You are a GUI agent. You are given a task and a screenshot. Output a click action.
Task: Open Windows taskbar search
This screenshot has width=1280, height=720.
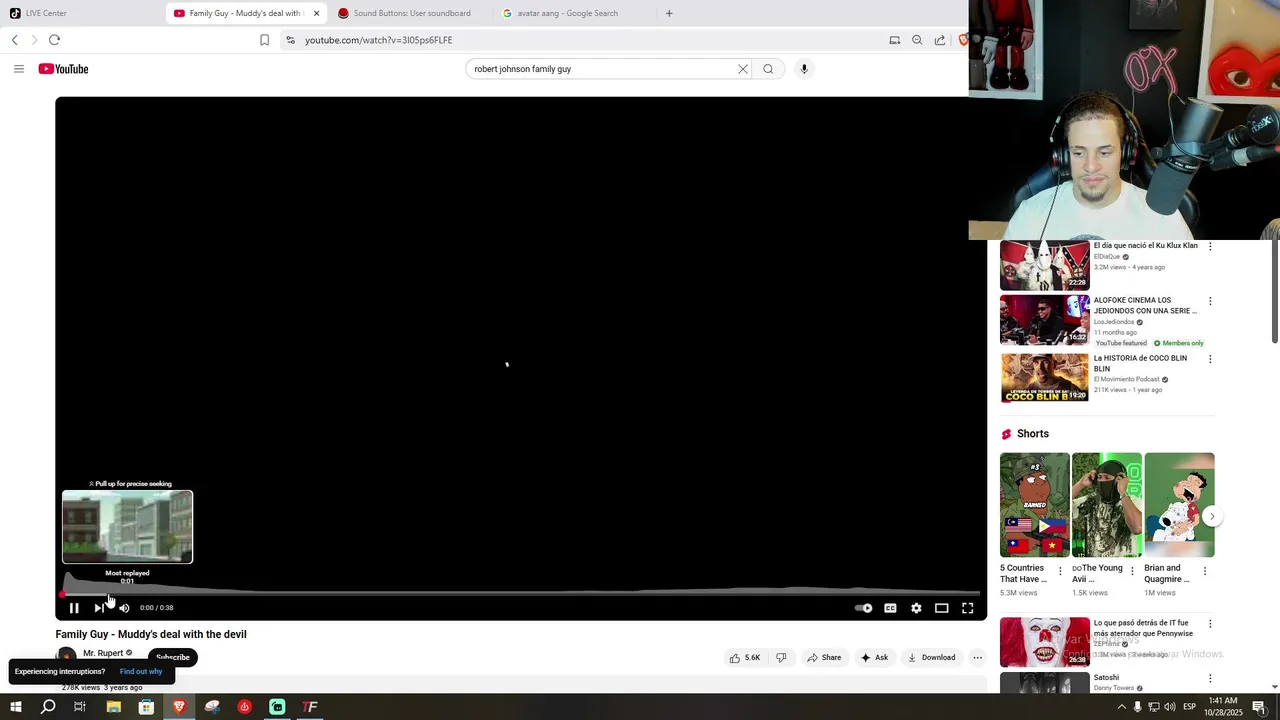coord(48,707)
